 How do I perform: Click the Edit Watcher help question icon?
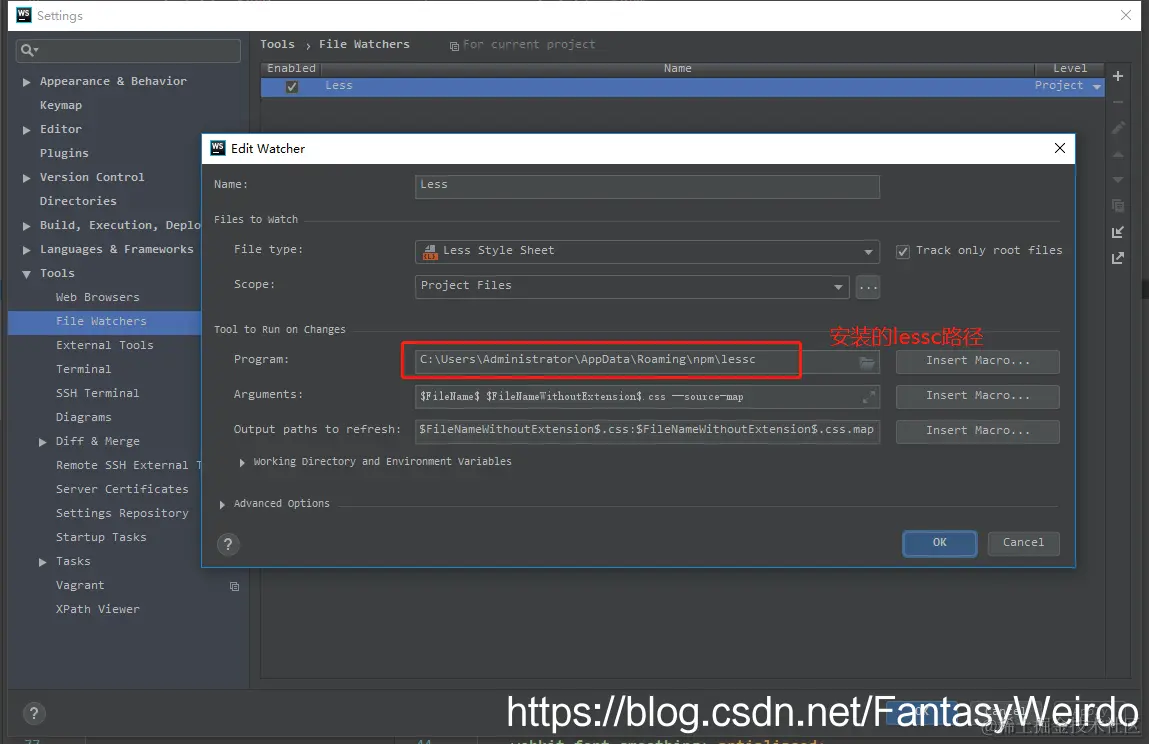point(228,544)
